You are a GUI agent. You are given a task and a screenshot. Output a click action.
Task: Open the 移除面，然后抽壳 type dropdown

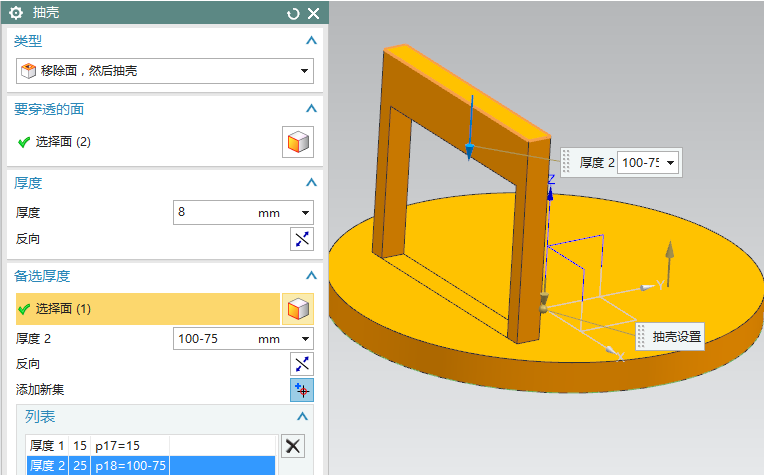[165, 71]
